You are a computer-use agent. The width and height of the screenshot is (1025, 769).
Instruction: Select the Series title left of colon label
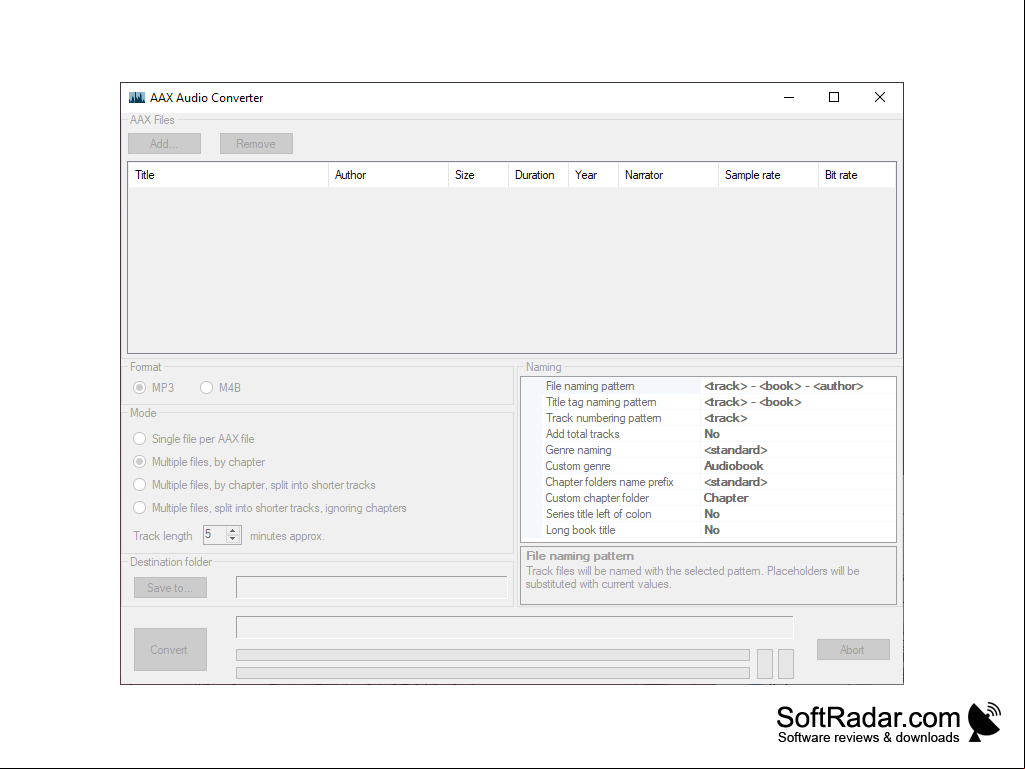599,514
